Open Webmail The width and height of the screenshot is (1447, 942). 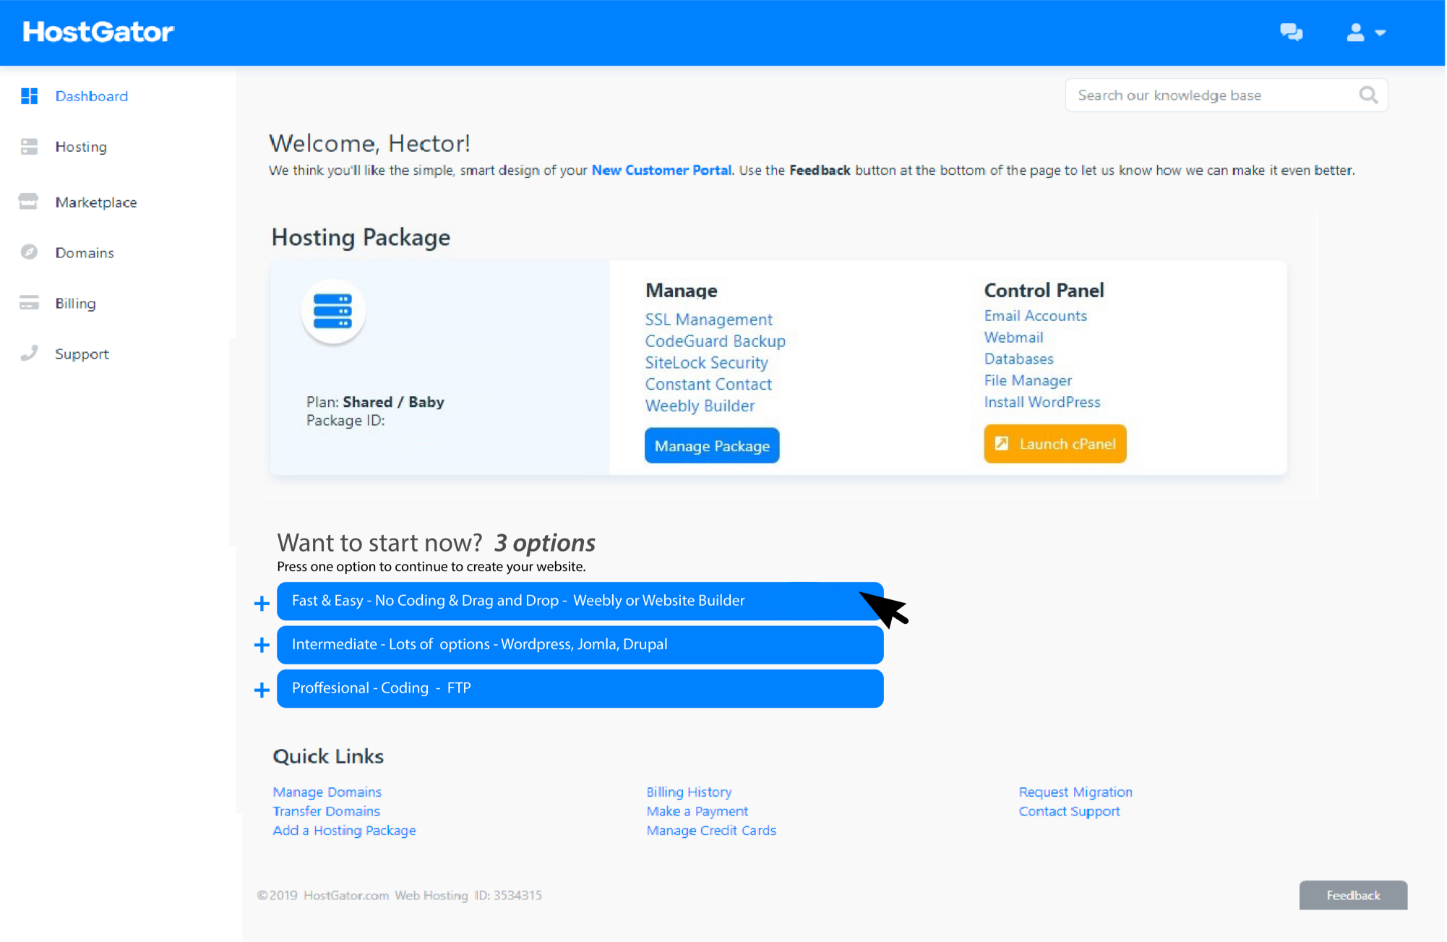coord(1013,338)
